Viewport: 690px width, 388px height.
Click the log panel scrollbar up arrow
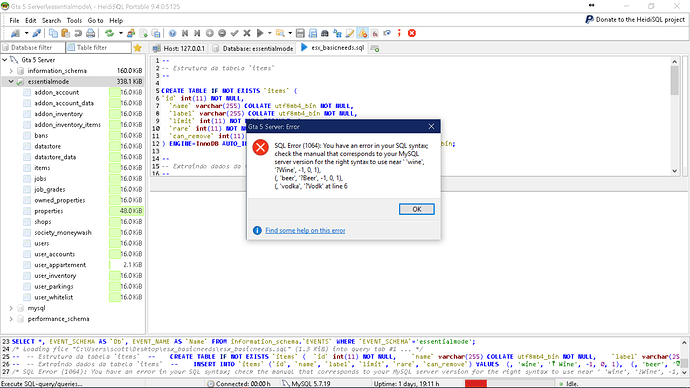[684, 342]
